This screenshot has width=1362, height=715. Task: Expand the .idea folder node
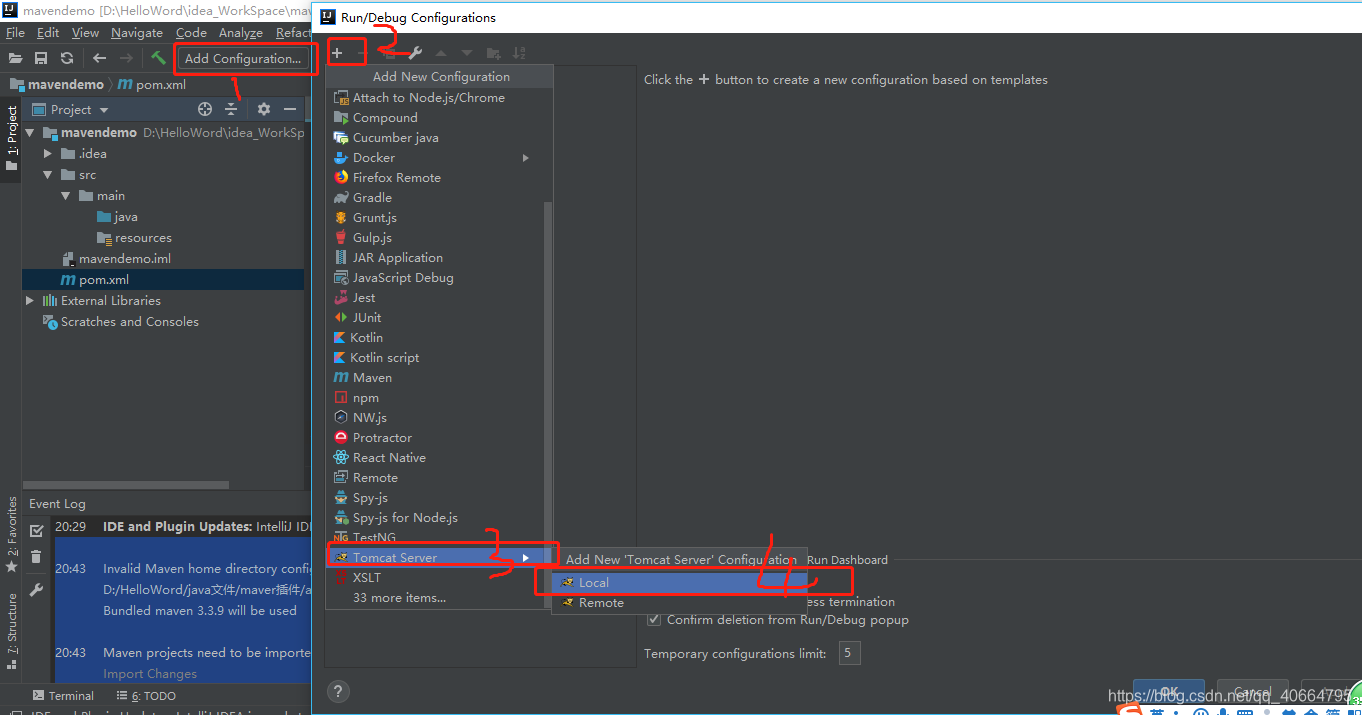click(48, 154)
